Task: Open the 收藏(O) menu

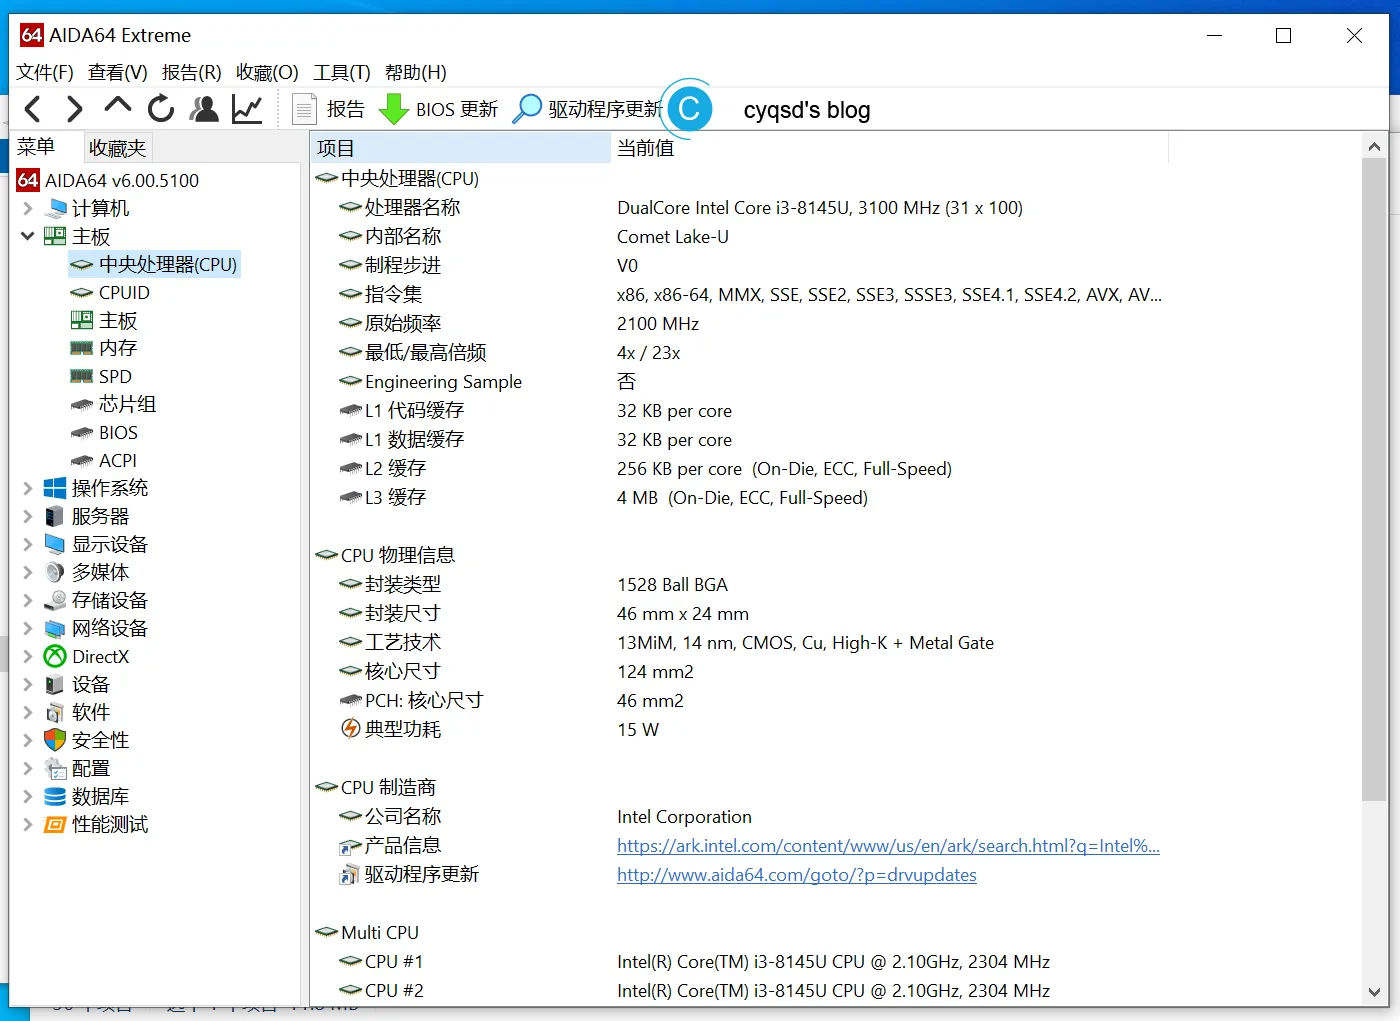Action: [267, 73]
